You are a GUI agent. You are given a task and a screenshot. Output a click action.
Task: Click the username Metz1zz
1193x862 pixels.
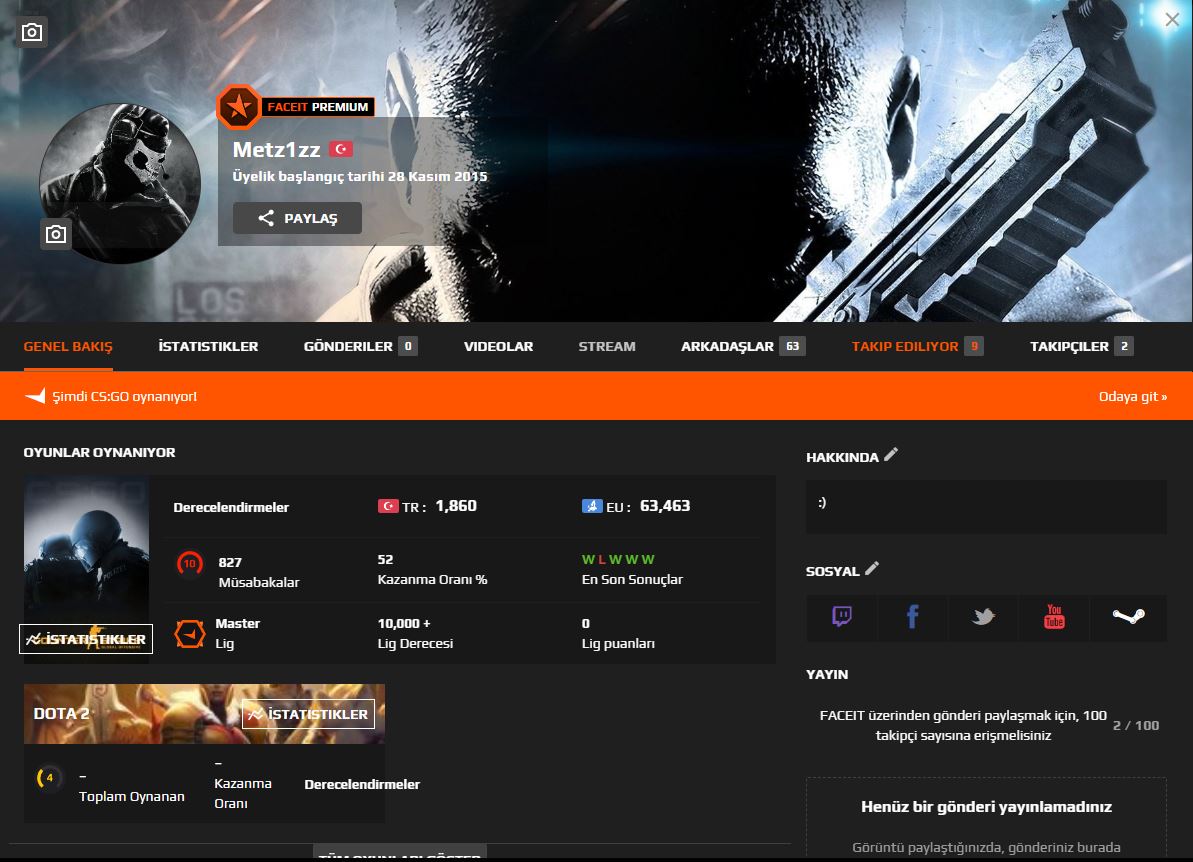pos(276,149)
